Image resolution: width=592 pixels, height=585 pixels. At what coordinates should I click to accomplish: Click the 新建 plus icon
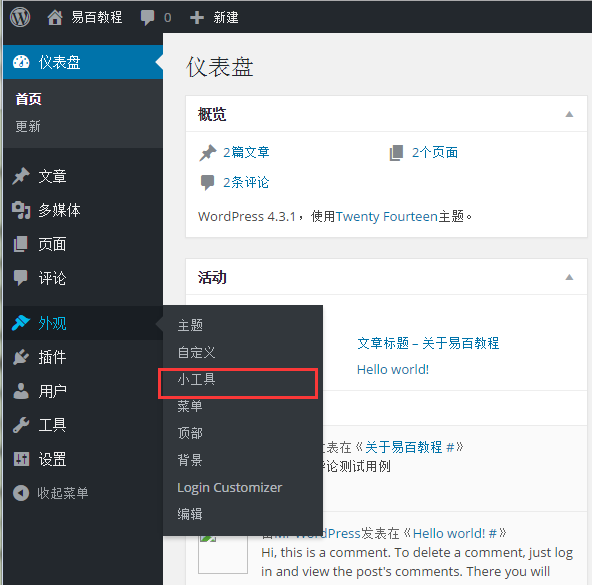click(x=197, y=17)
